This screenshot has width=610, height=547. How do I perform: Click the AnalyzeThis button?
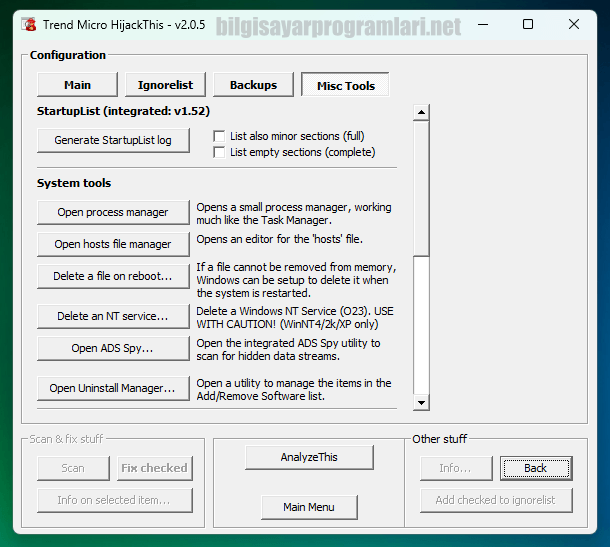(x=309, y=457)
